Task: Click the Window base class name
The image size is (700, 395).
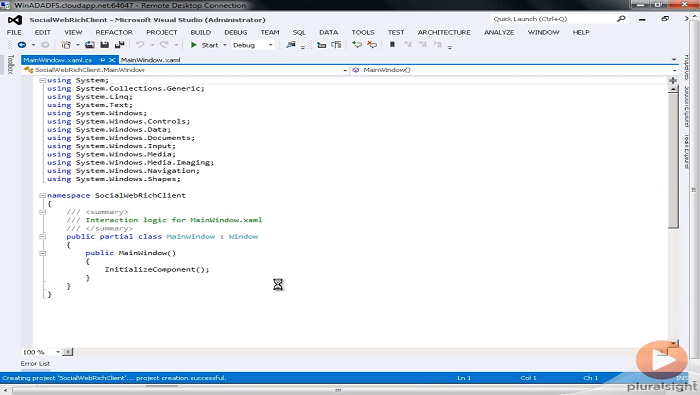Action: (243, 237)
